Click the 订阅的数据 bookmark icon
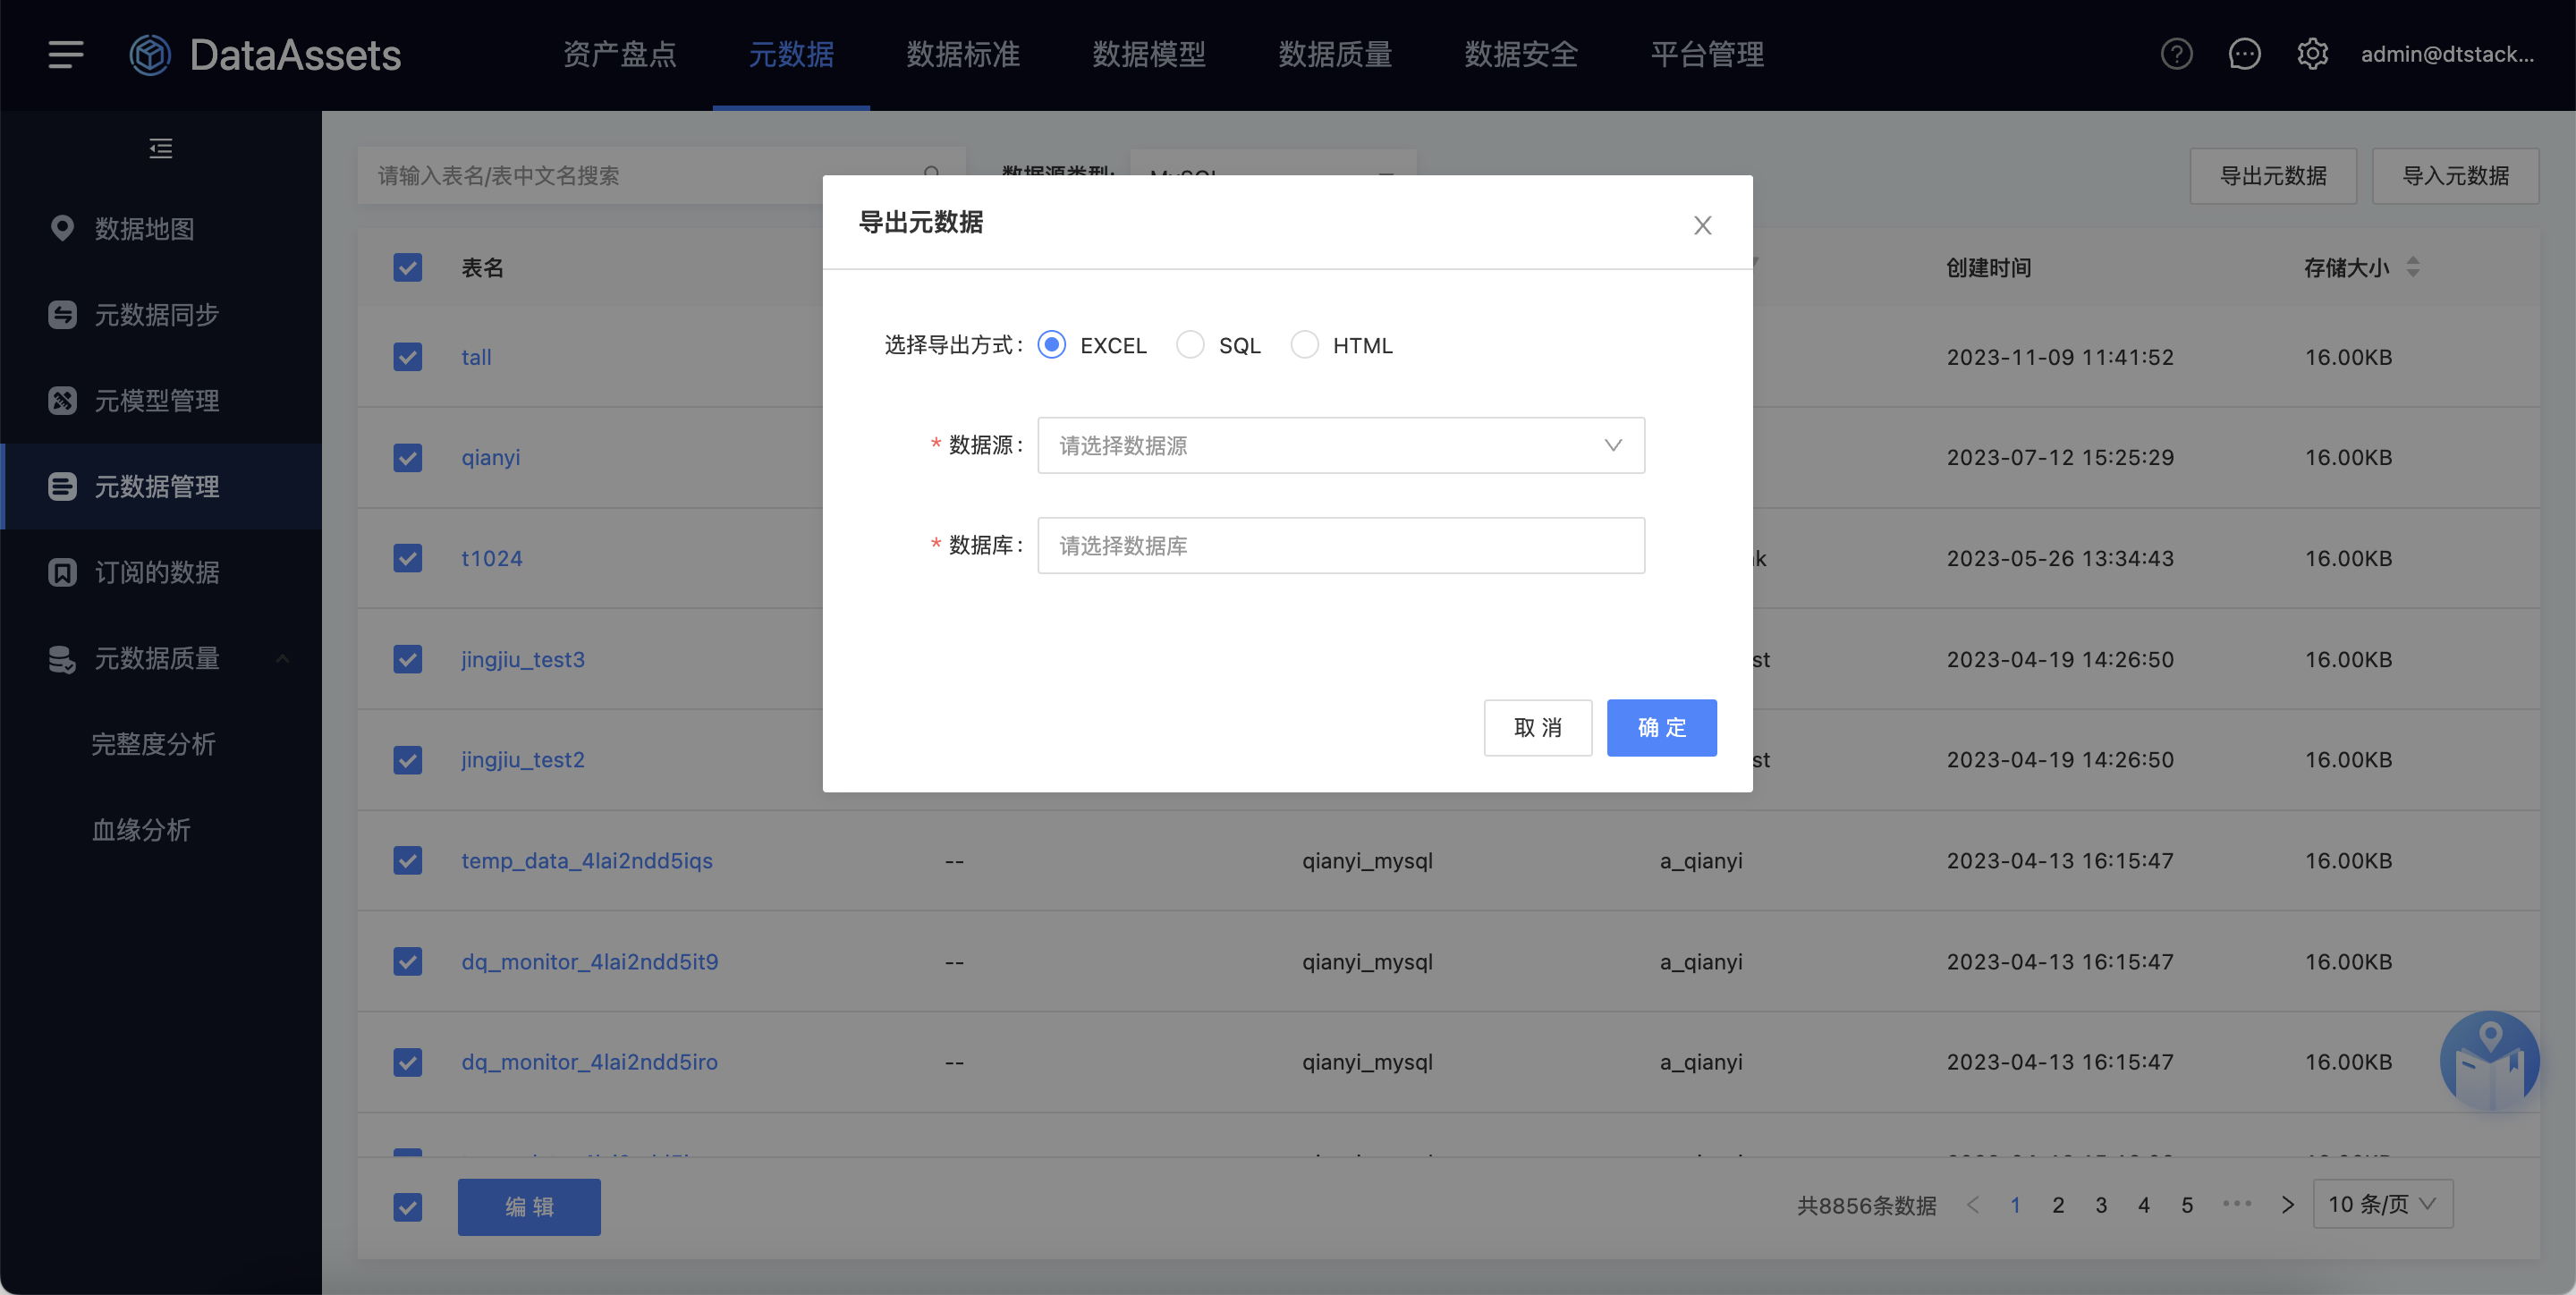This screenshot has height=1295, width=2576. point(62,572)
